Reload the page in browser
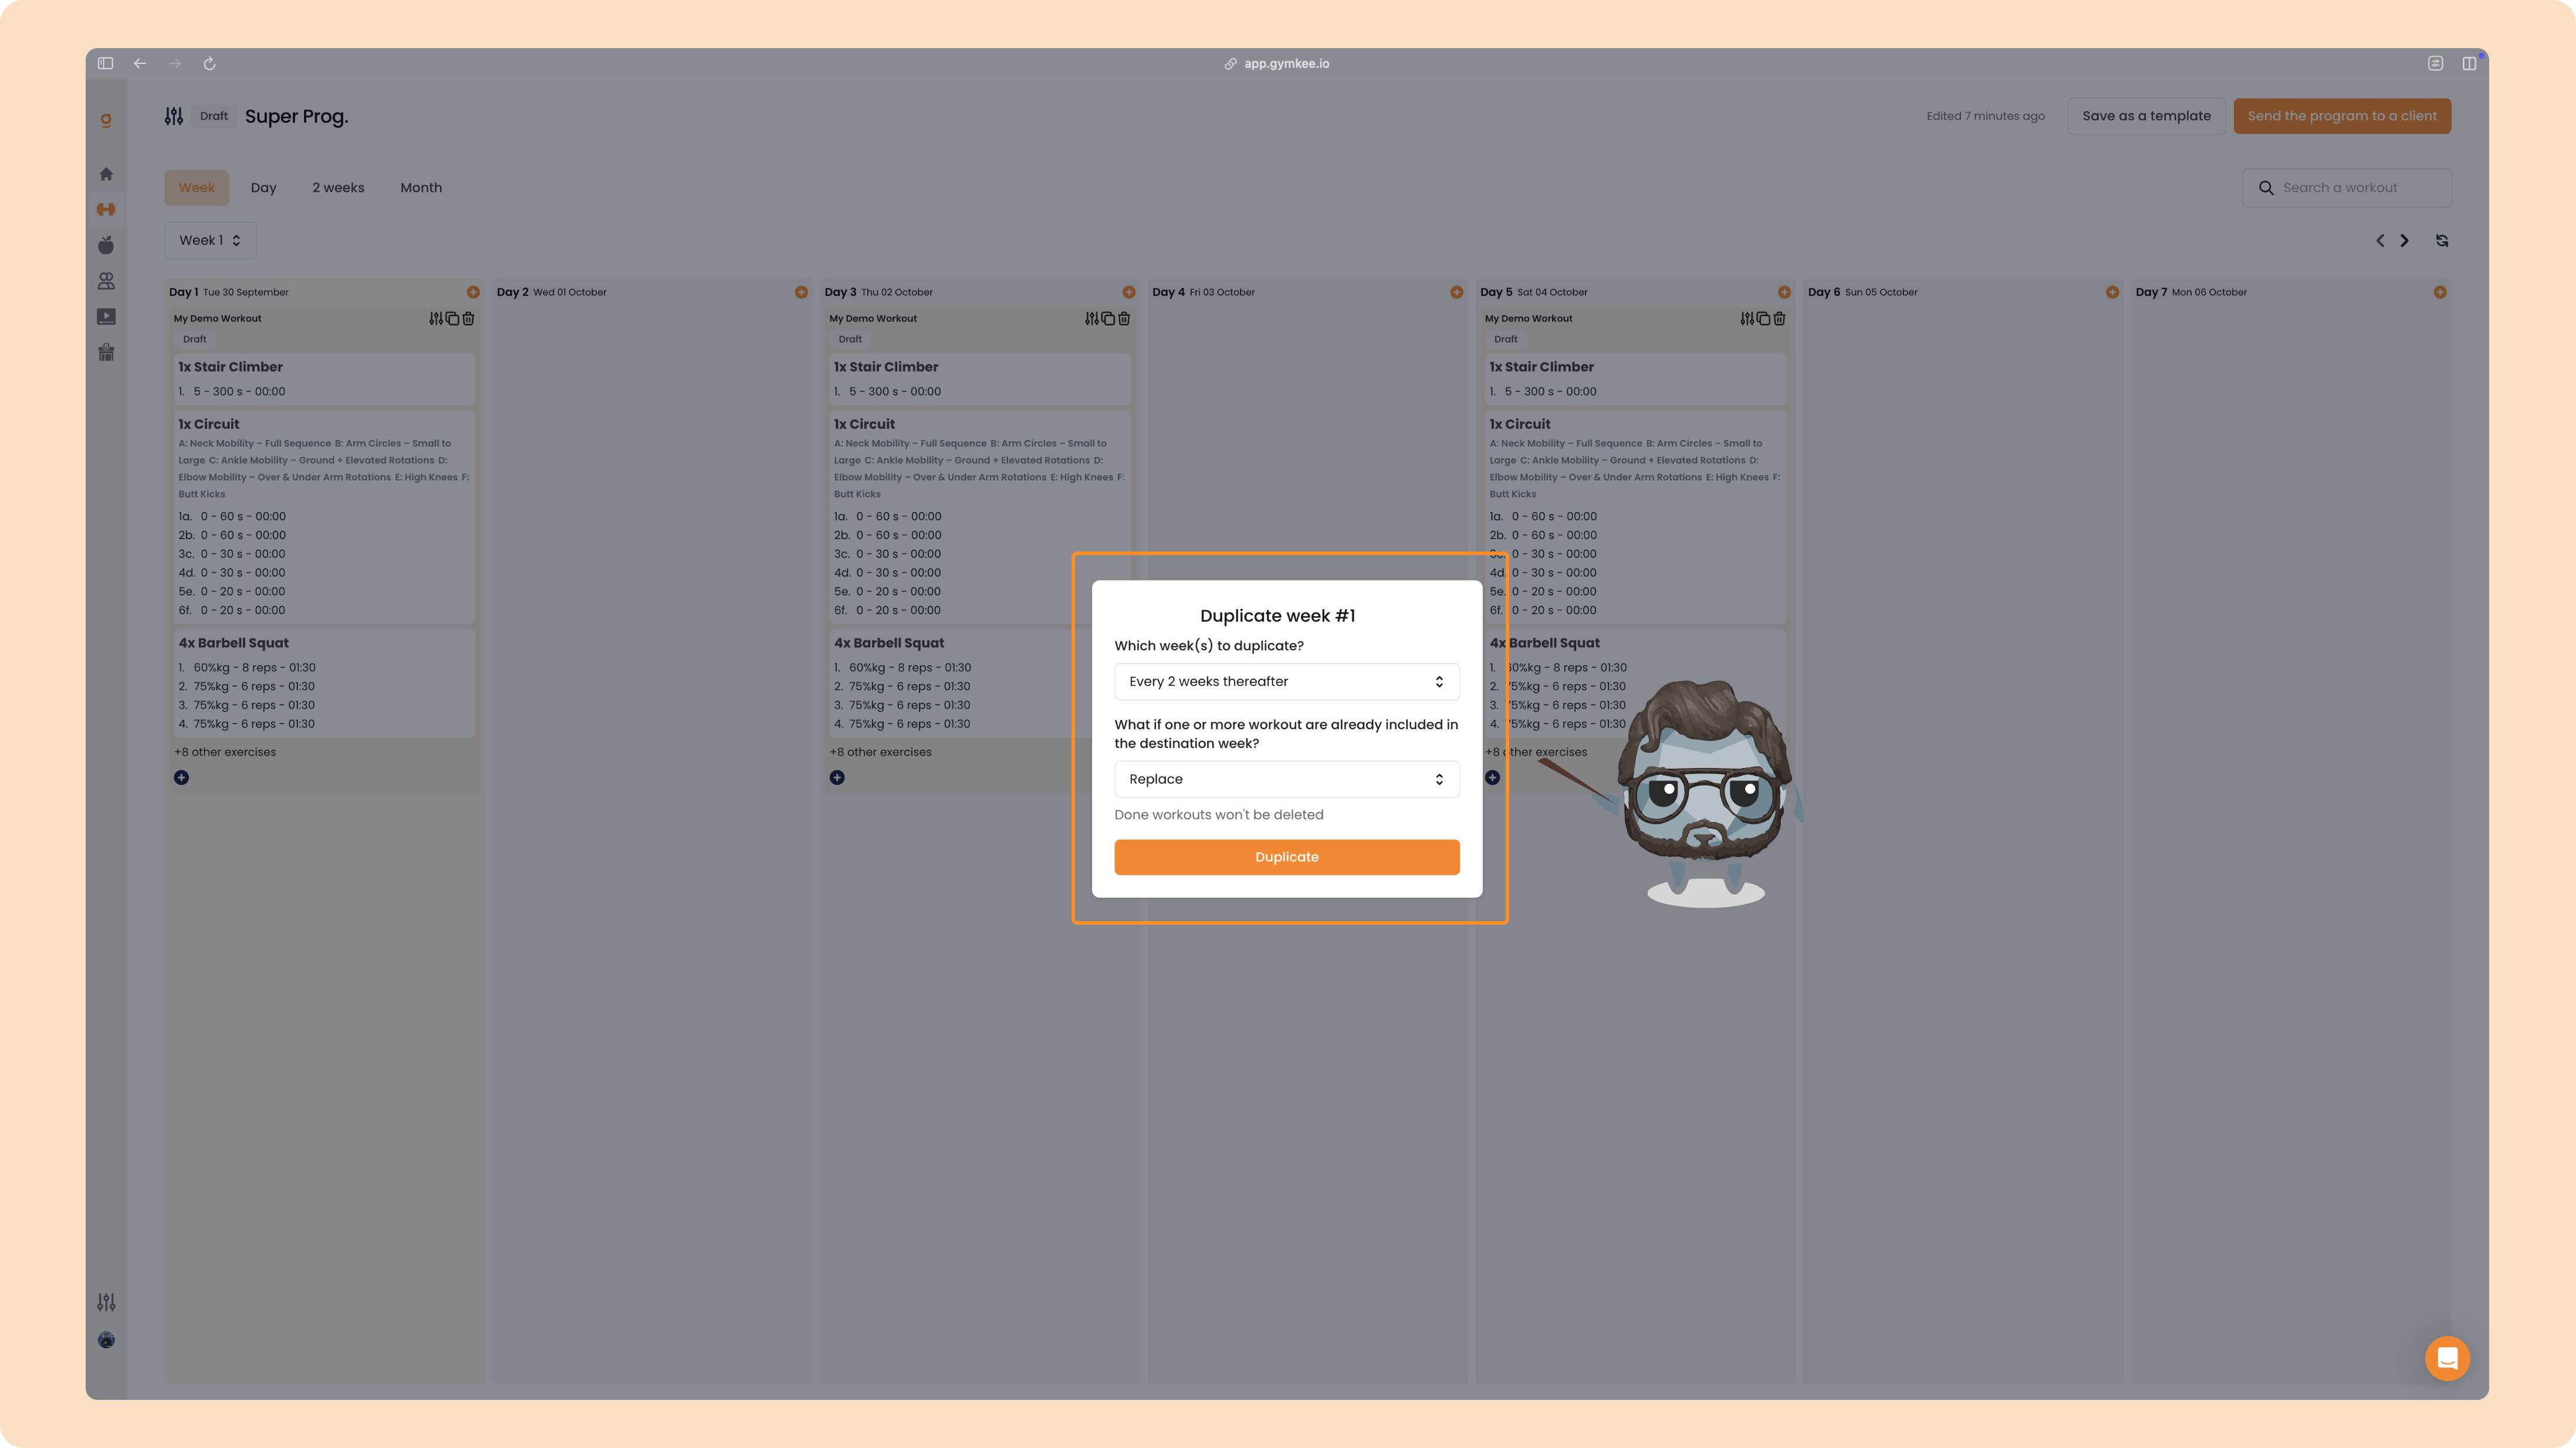 (x=209, y=63)
